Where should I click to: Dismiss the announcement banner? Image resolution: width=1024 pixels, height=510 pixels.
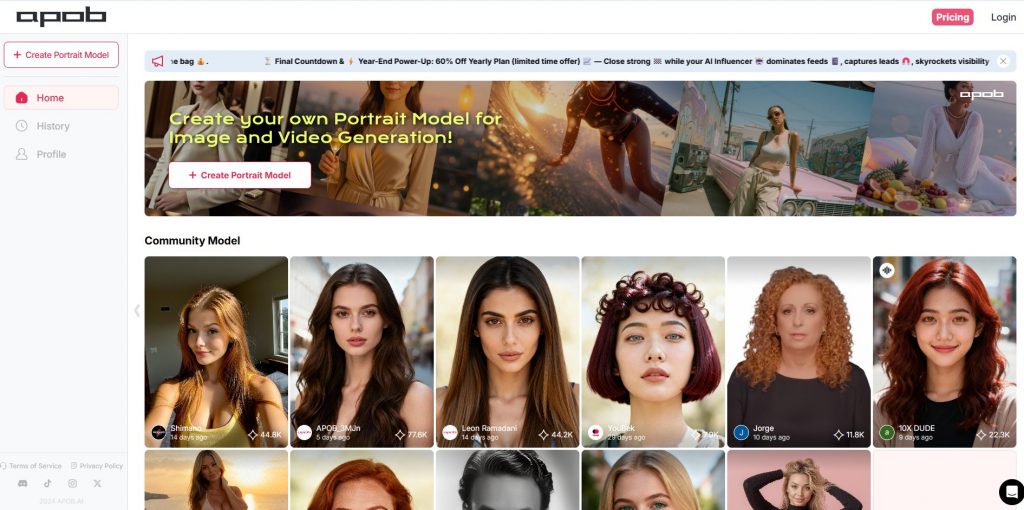(1003, 61)
